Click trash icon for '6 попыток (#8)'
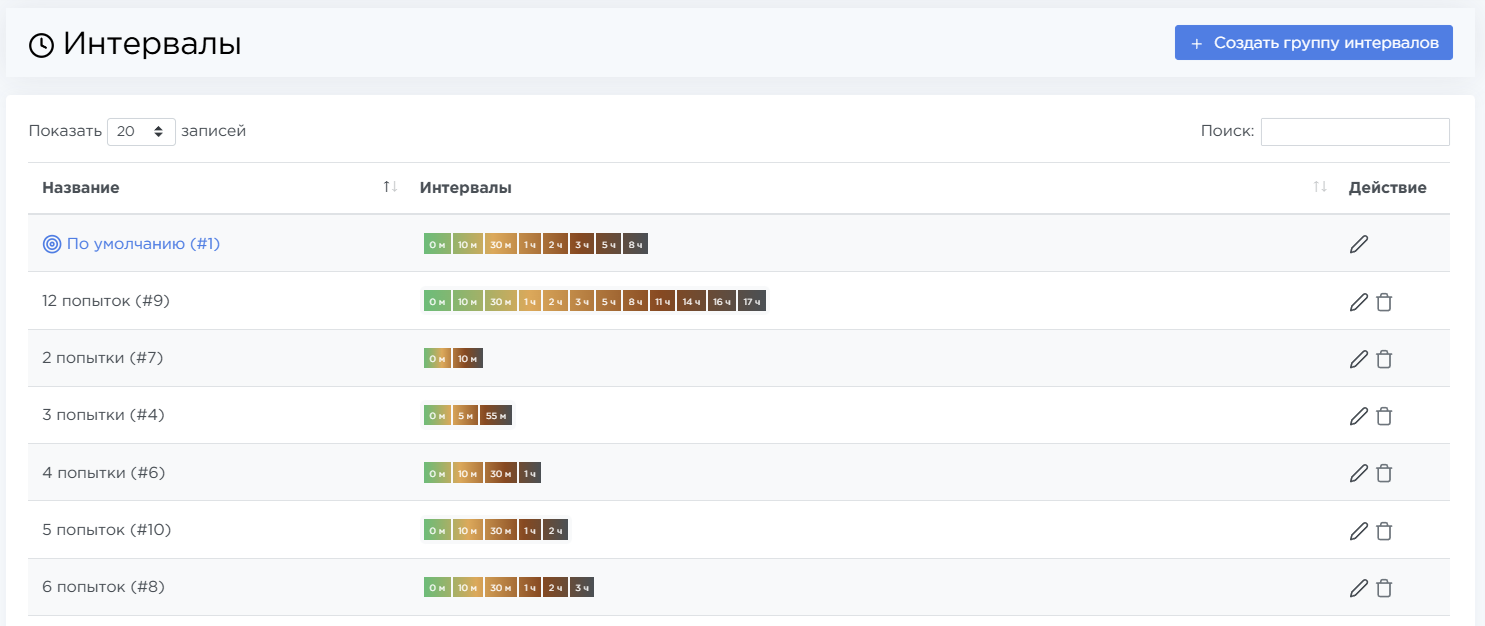Viewport: 1485px width, 626px height. pos(1384,587)
